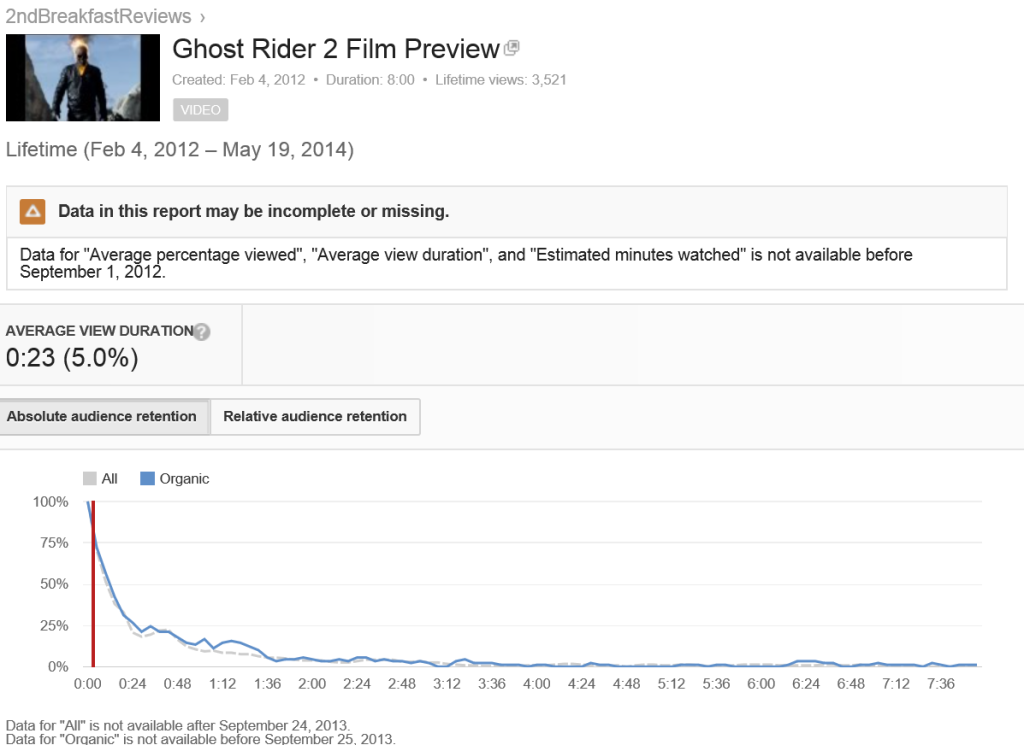Click the orange warning triangle icon
The height and width of the screenshot is (745, 1024).
pos(33,212)
